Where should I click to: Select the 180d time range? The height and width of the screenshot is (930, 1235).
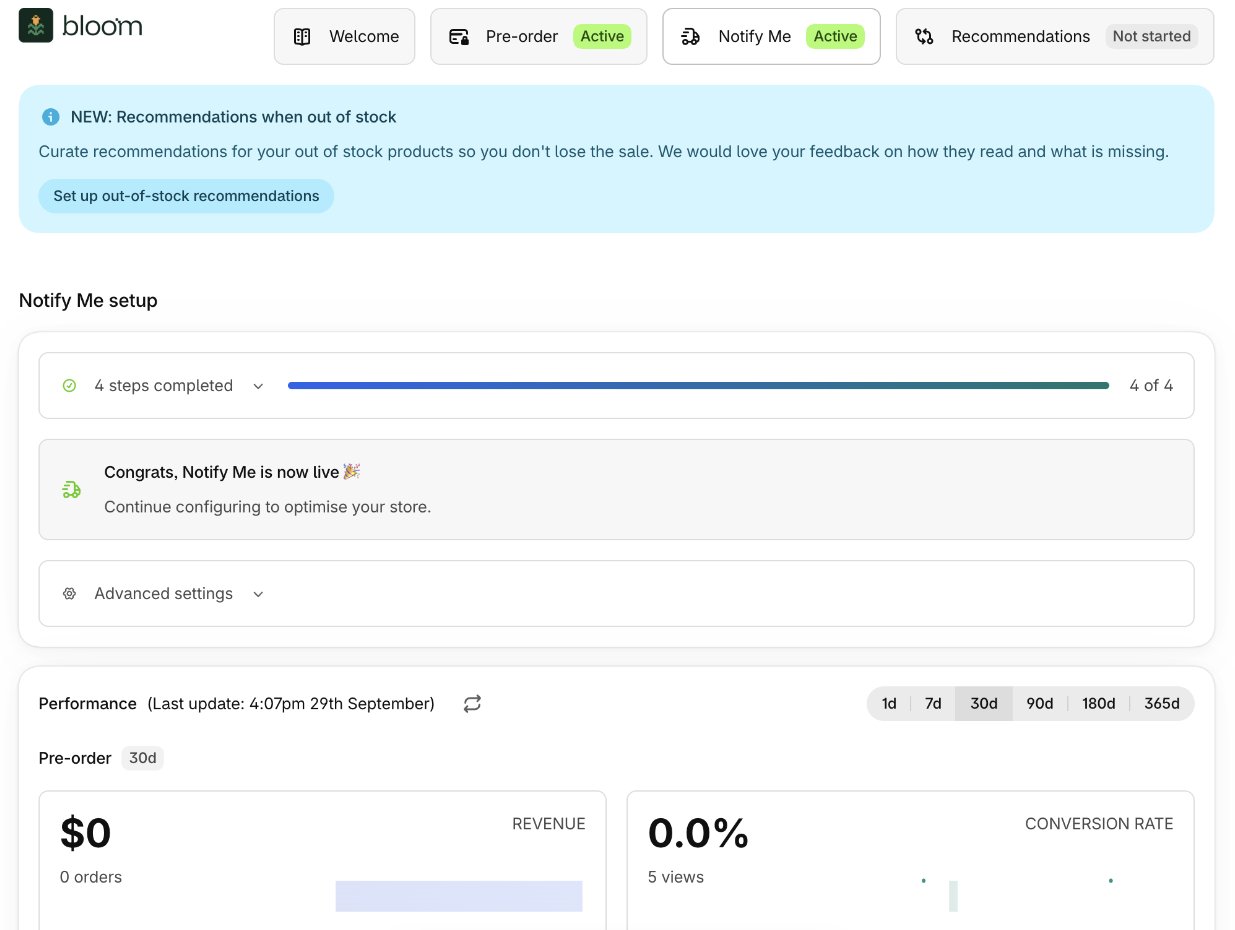pyautogui.click(x=1098, y=704)
